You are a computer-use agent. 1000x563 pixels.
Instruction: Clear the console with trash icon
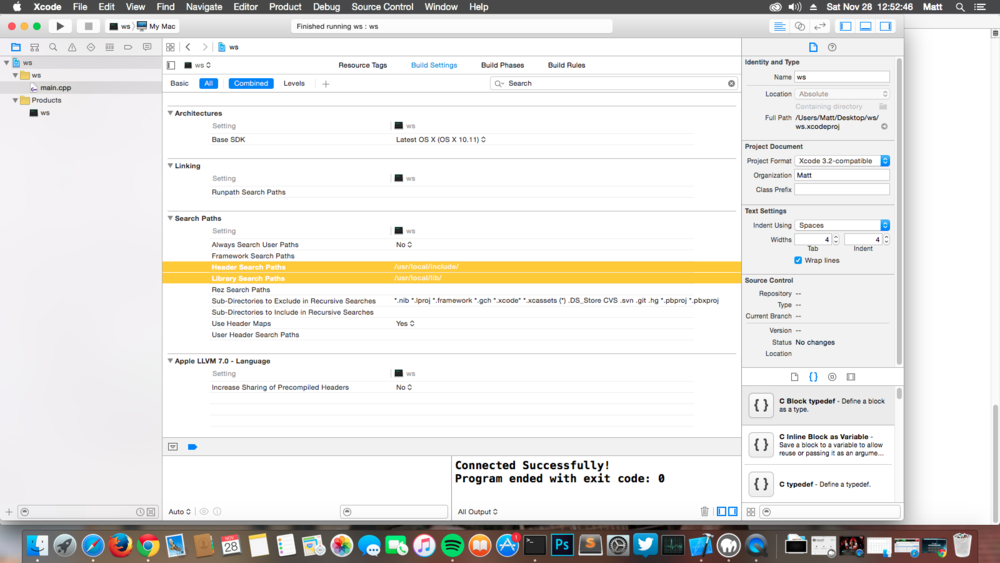705,511
